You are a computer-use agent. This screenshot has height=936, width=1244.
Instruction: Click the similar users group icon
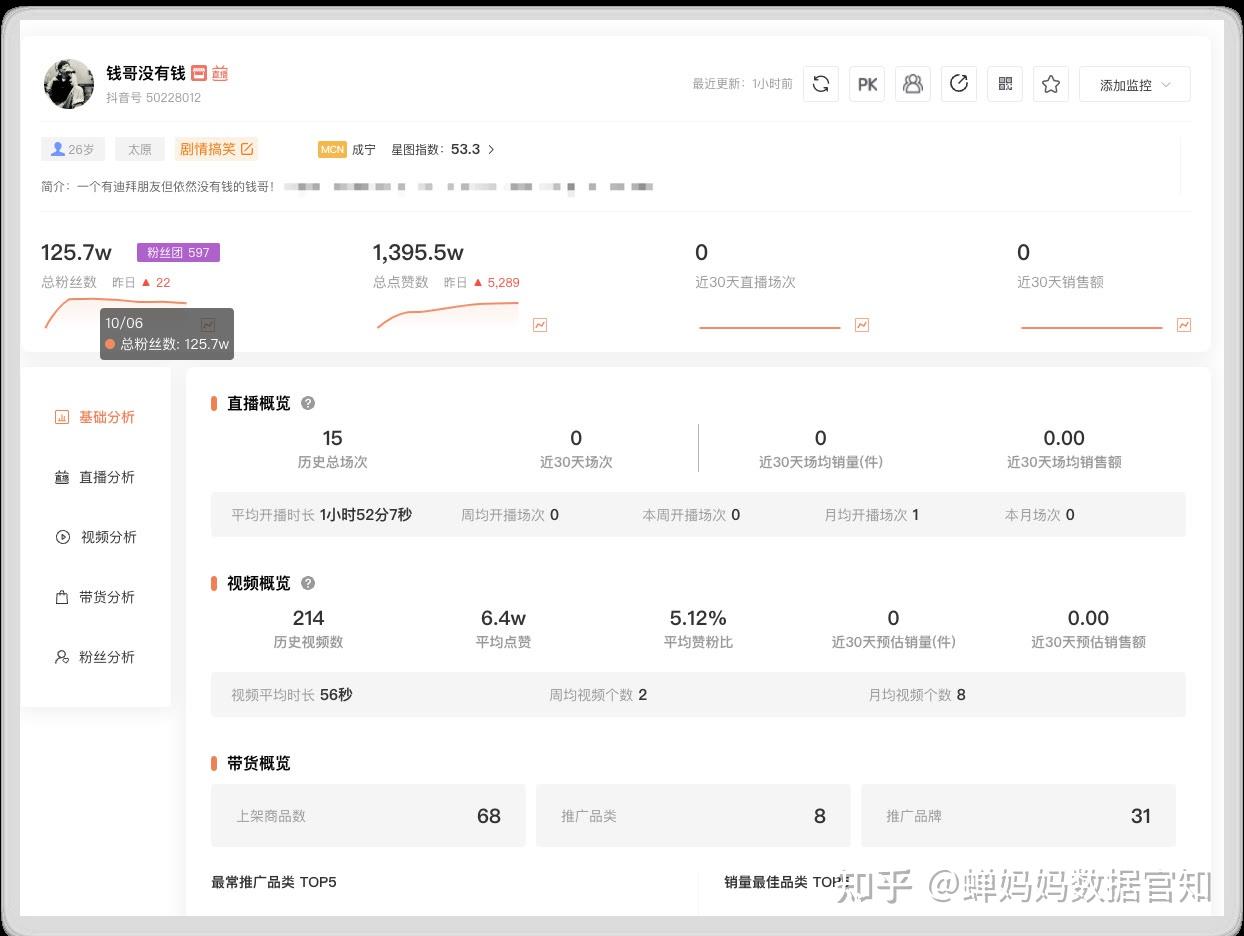913,85
